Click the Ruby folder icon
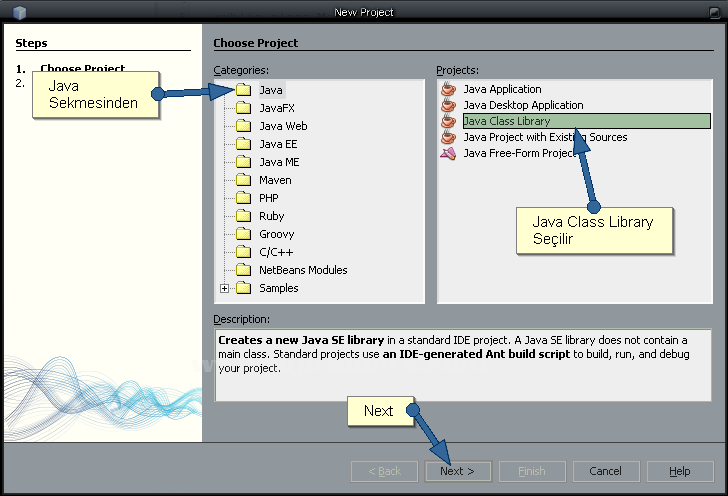The height and width of the screenshot is (496, 728). tap(243, 216)
